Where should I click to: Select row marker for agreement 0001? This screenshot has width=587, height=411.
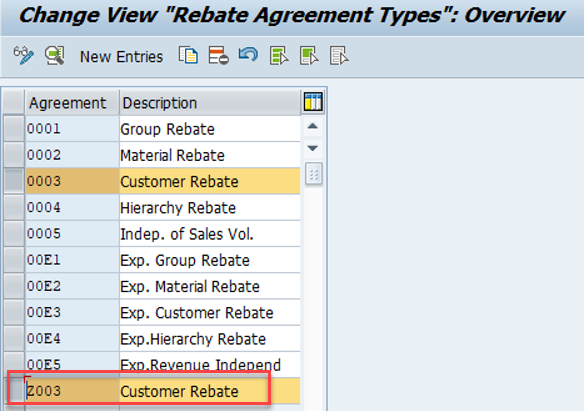click(14, 128)
